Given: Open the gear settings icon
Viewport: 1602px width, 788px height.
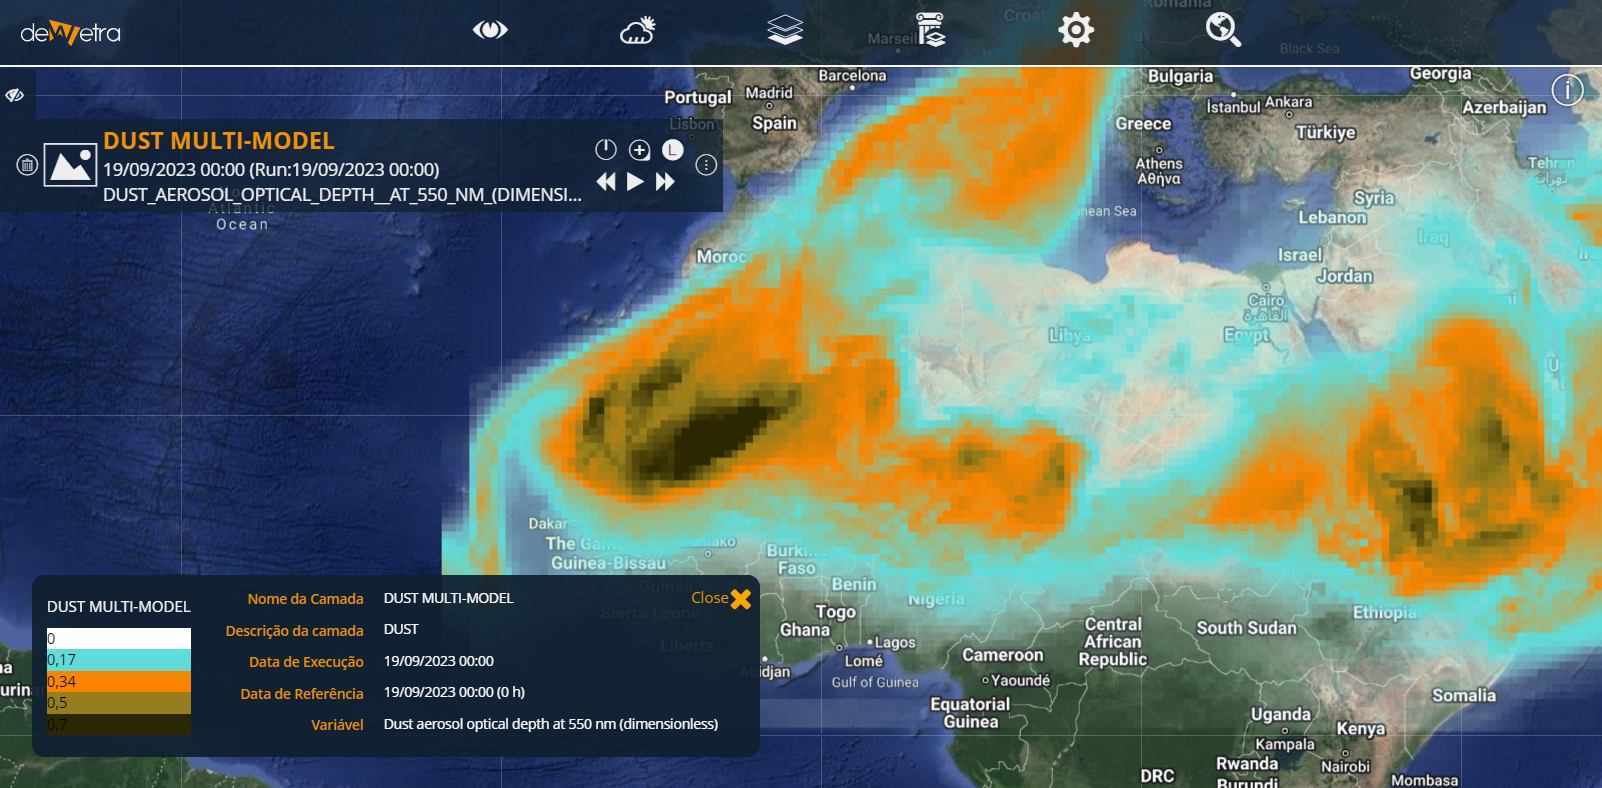Looking at the screenshot, I should coord(1076,30).
